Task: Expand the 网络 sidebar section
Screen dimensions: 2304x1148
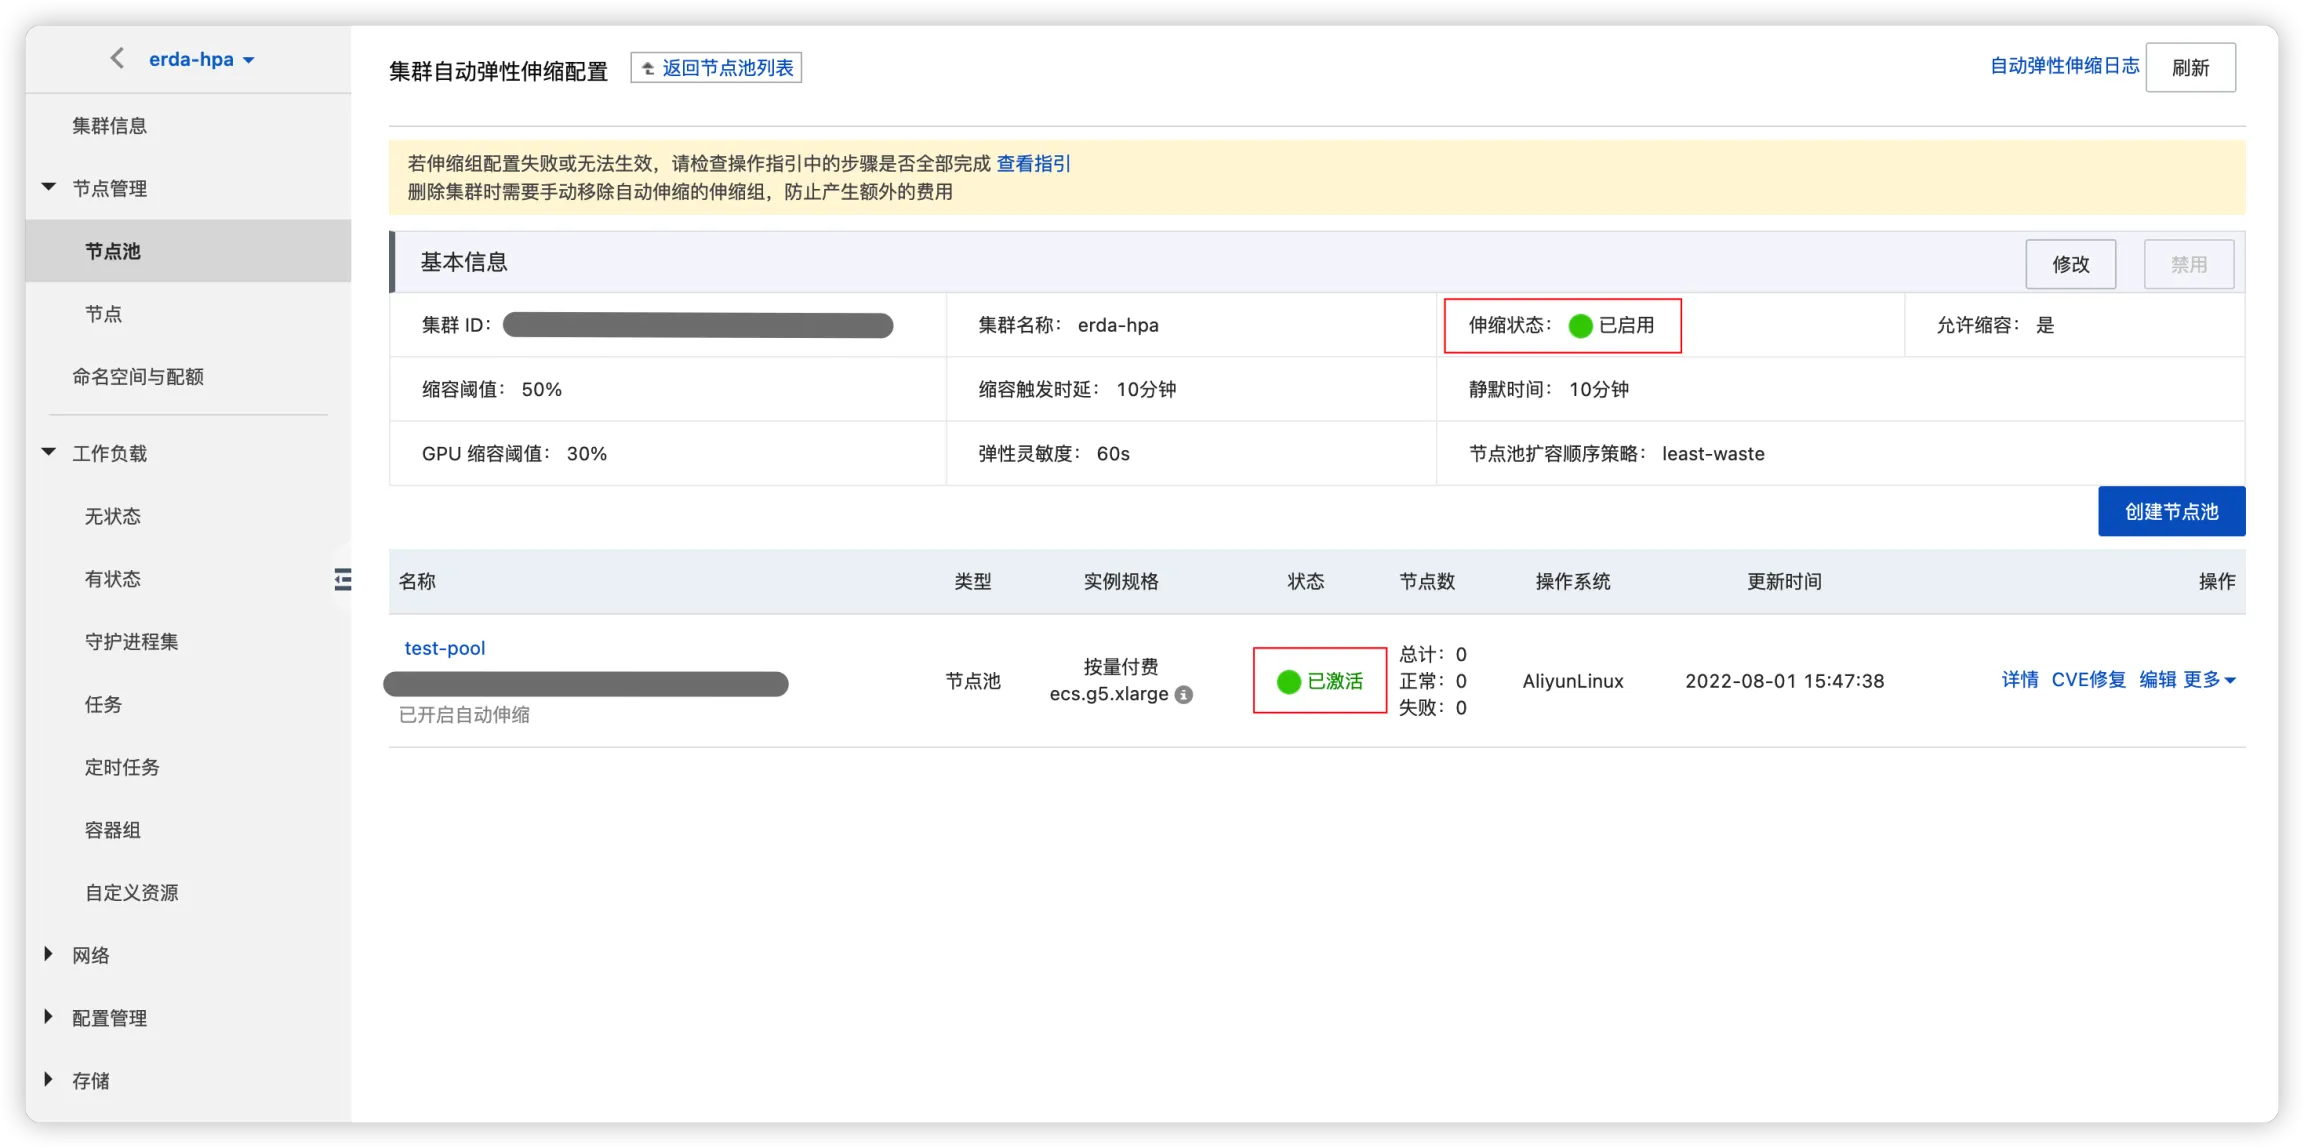Action: coord(48,954)
